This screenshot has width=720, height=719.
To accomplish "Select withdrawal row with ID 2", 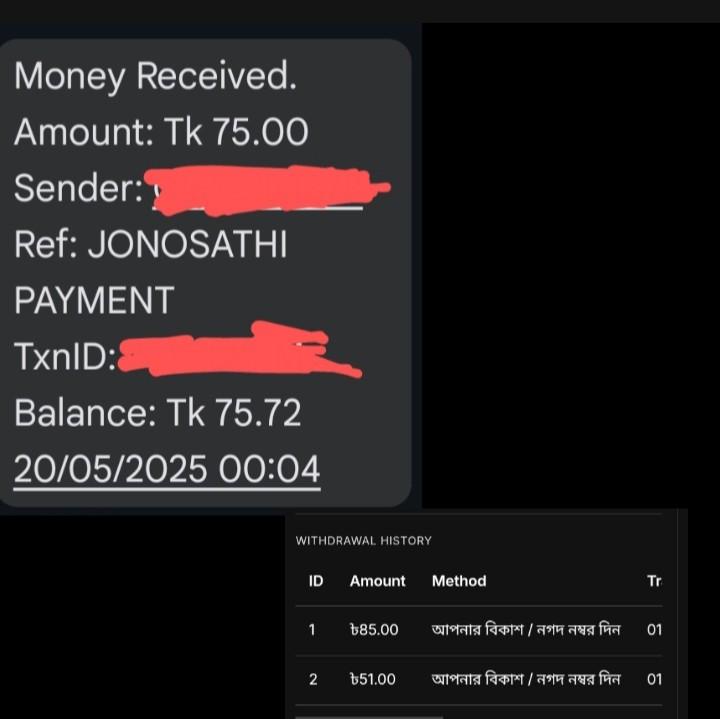I will (x=479, y=680).
